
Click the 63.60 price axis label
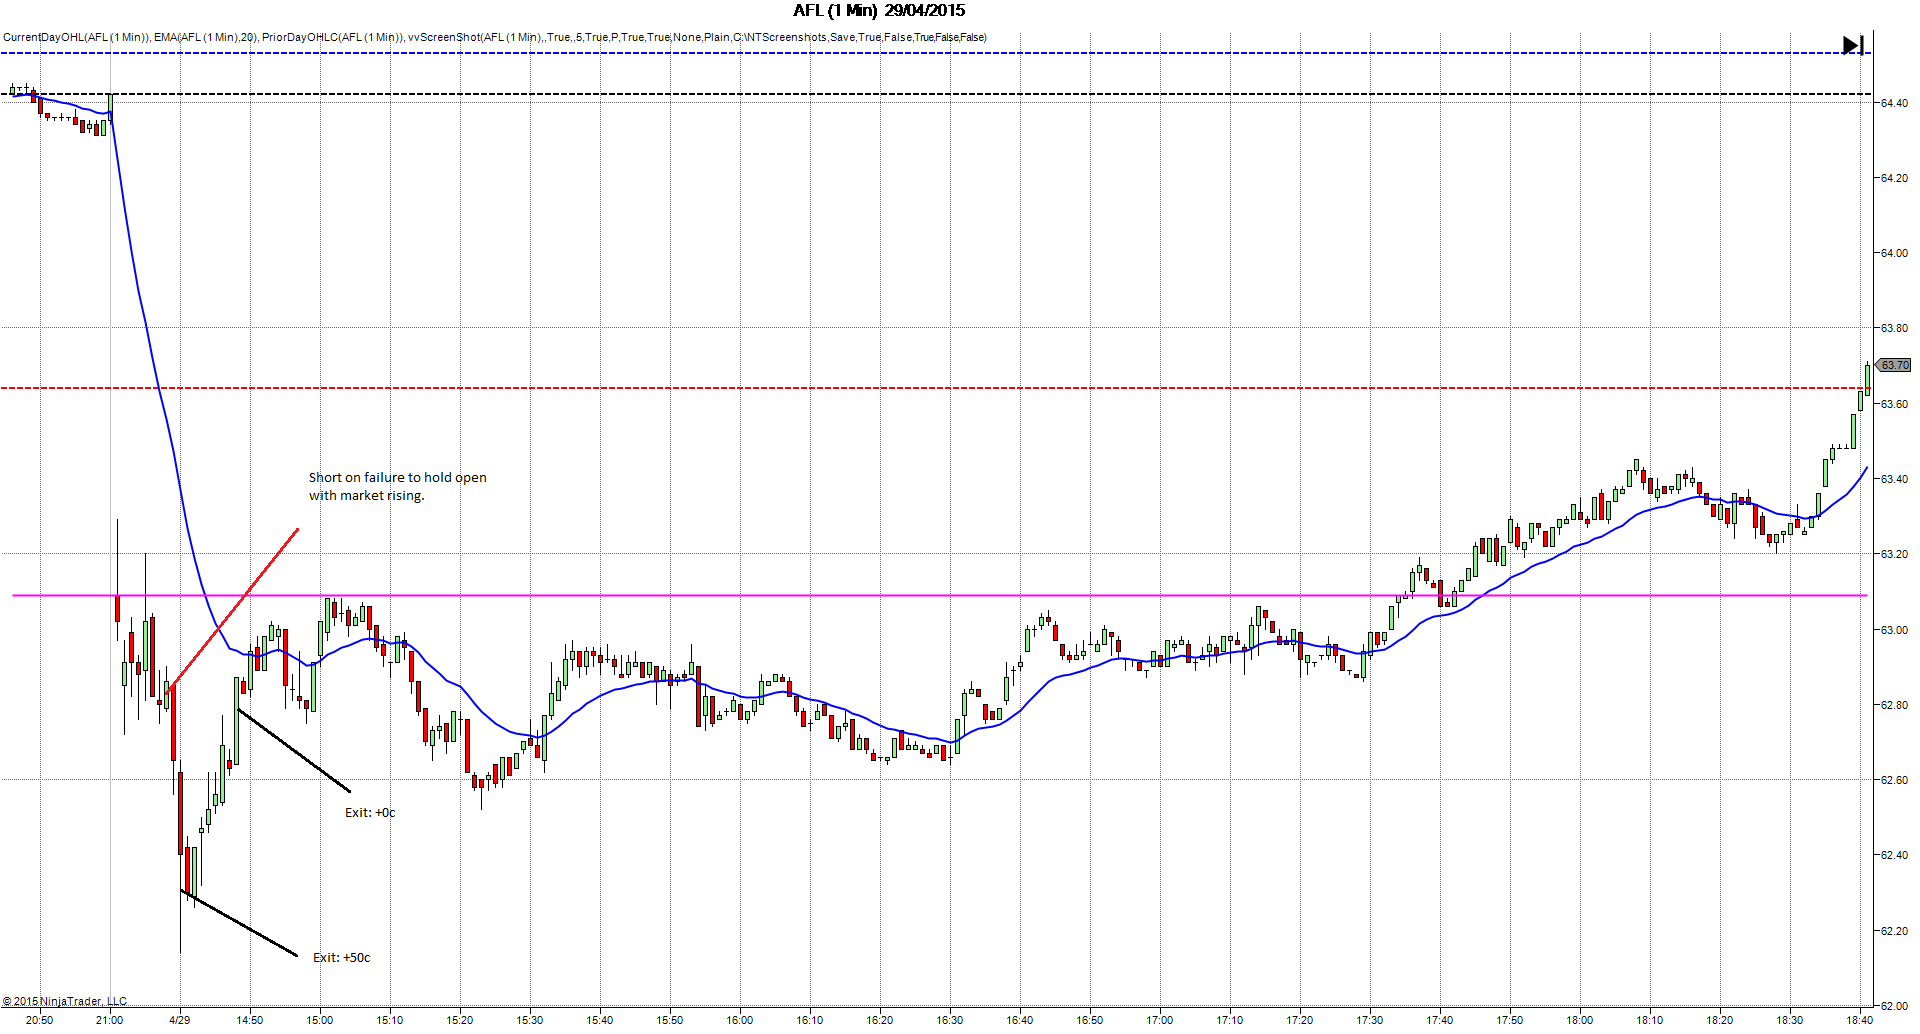pos(1893,404)
